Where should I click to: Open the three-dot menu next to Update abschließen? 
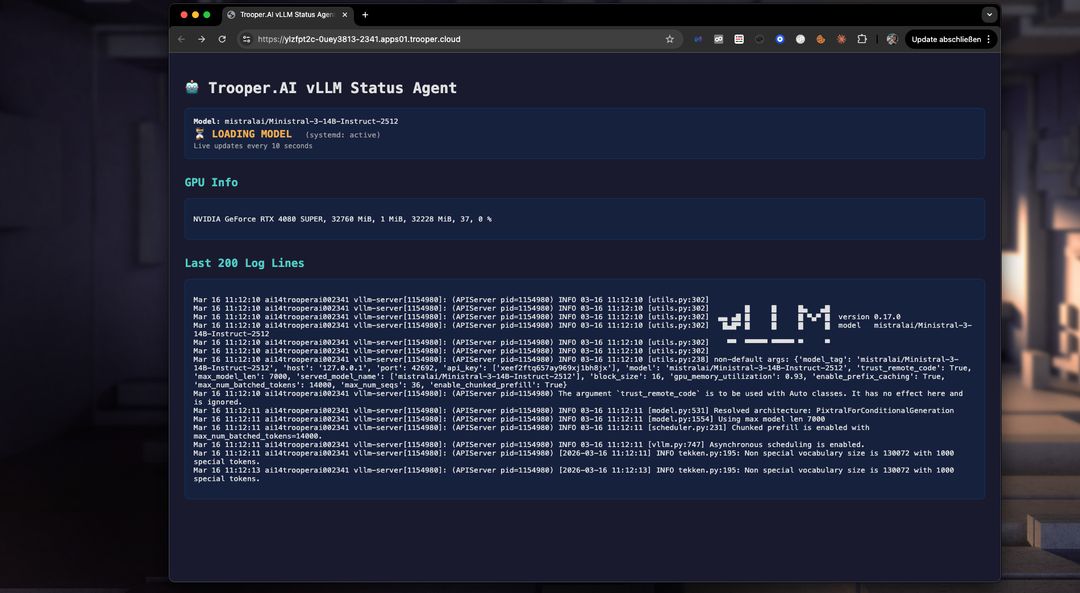click(x=990, y=39)
